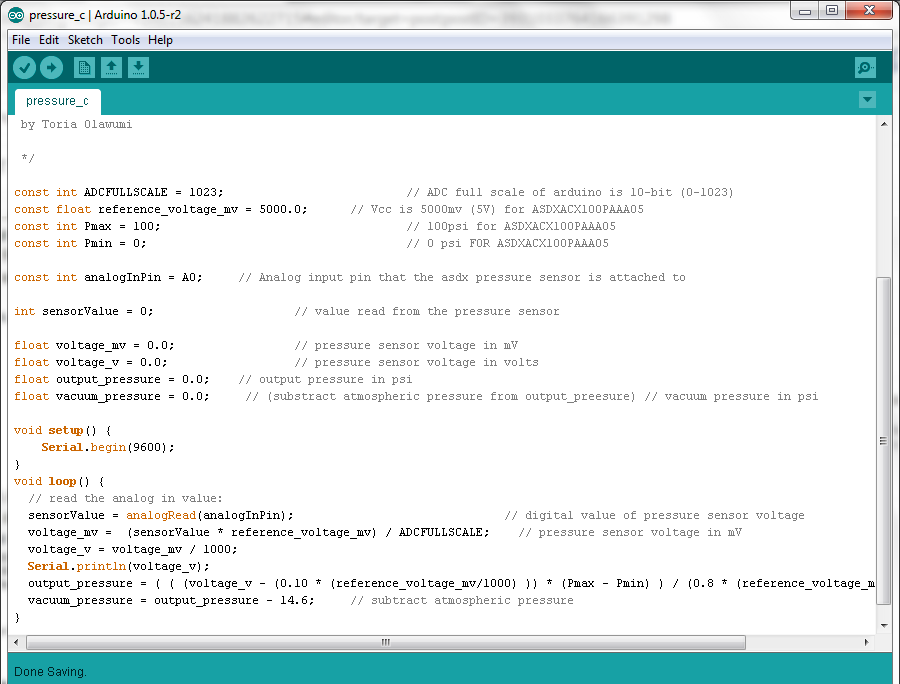
Task: Open the Sketch menu
Action: click(x=85, y=40)
